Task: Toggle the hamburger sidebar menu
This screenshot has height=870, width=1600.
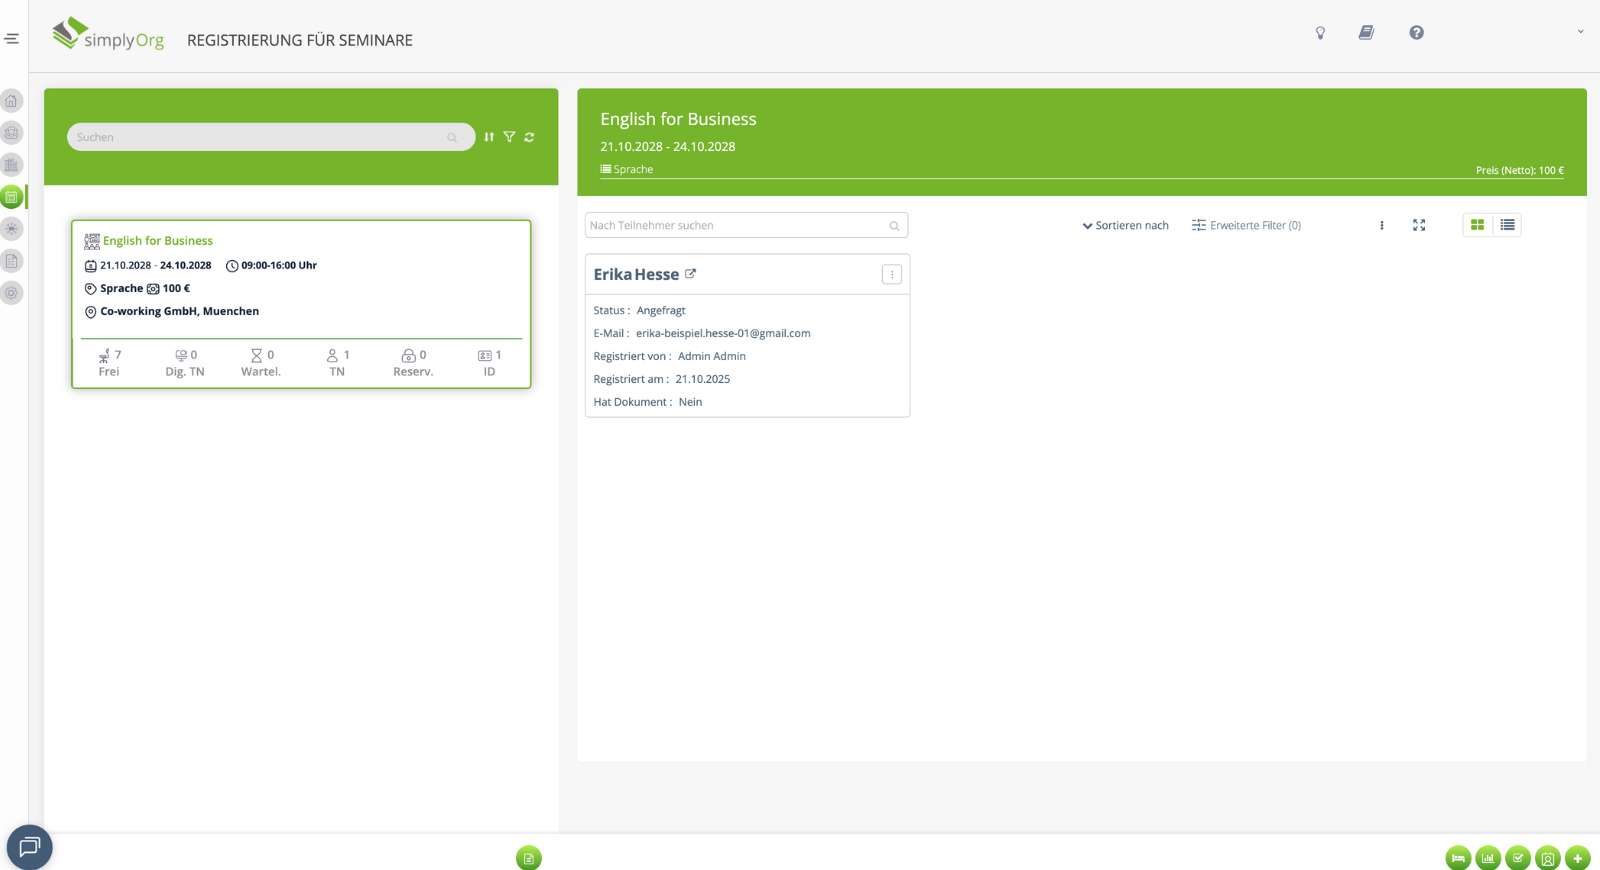Action: 12,39
